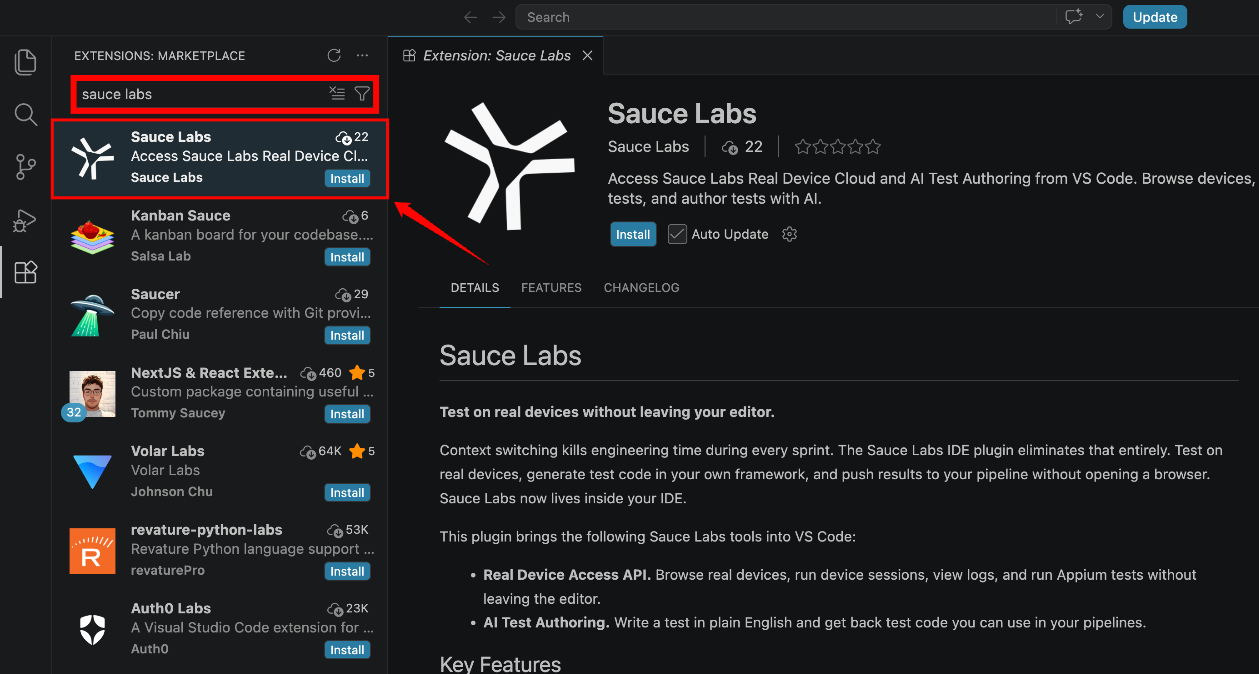This screenshot has height=674, width=1259.
Task: Click the Kanban Sauce extension icon
Action: pyautogui.click(x=92, y=236)
